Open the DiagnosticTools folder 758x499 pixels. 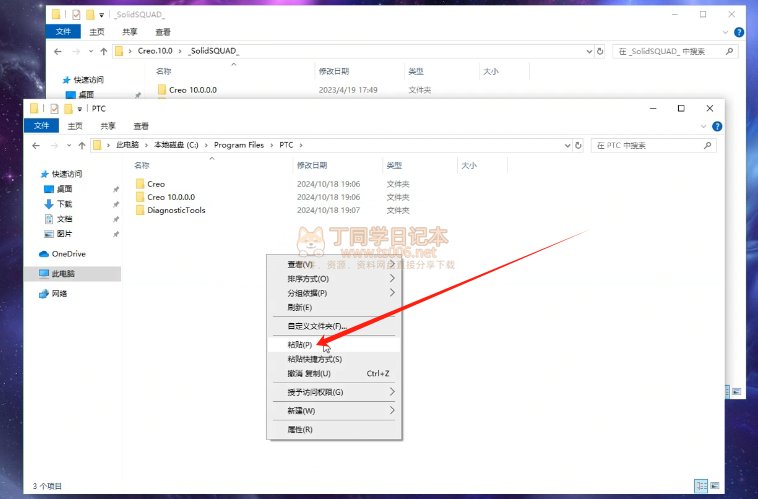[171, 210]
